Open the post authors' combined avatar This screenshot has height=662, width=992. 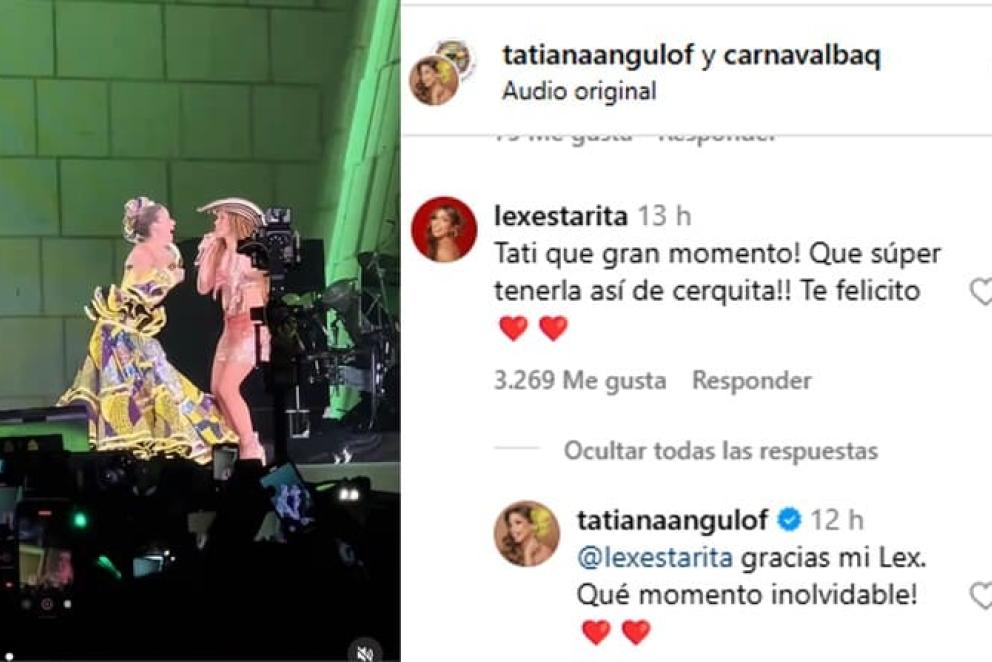point(442,72)
